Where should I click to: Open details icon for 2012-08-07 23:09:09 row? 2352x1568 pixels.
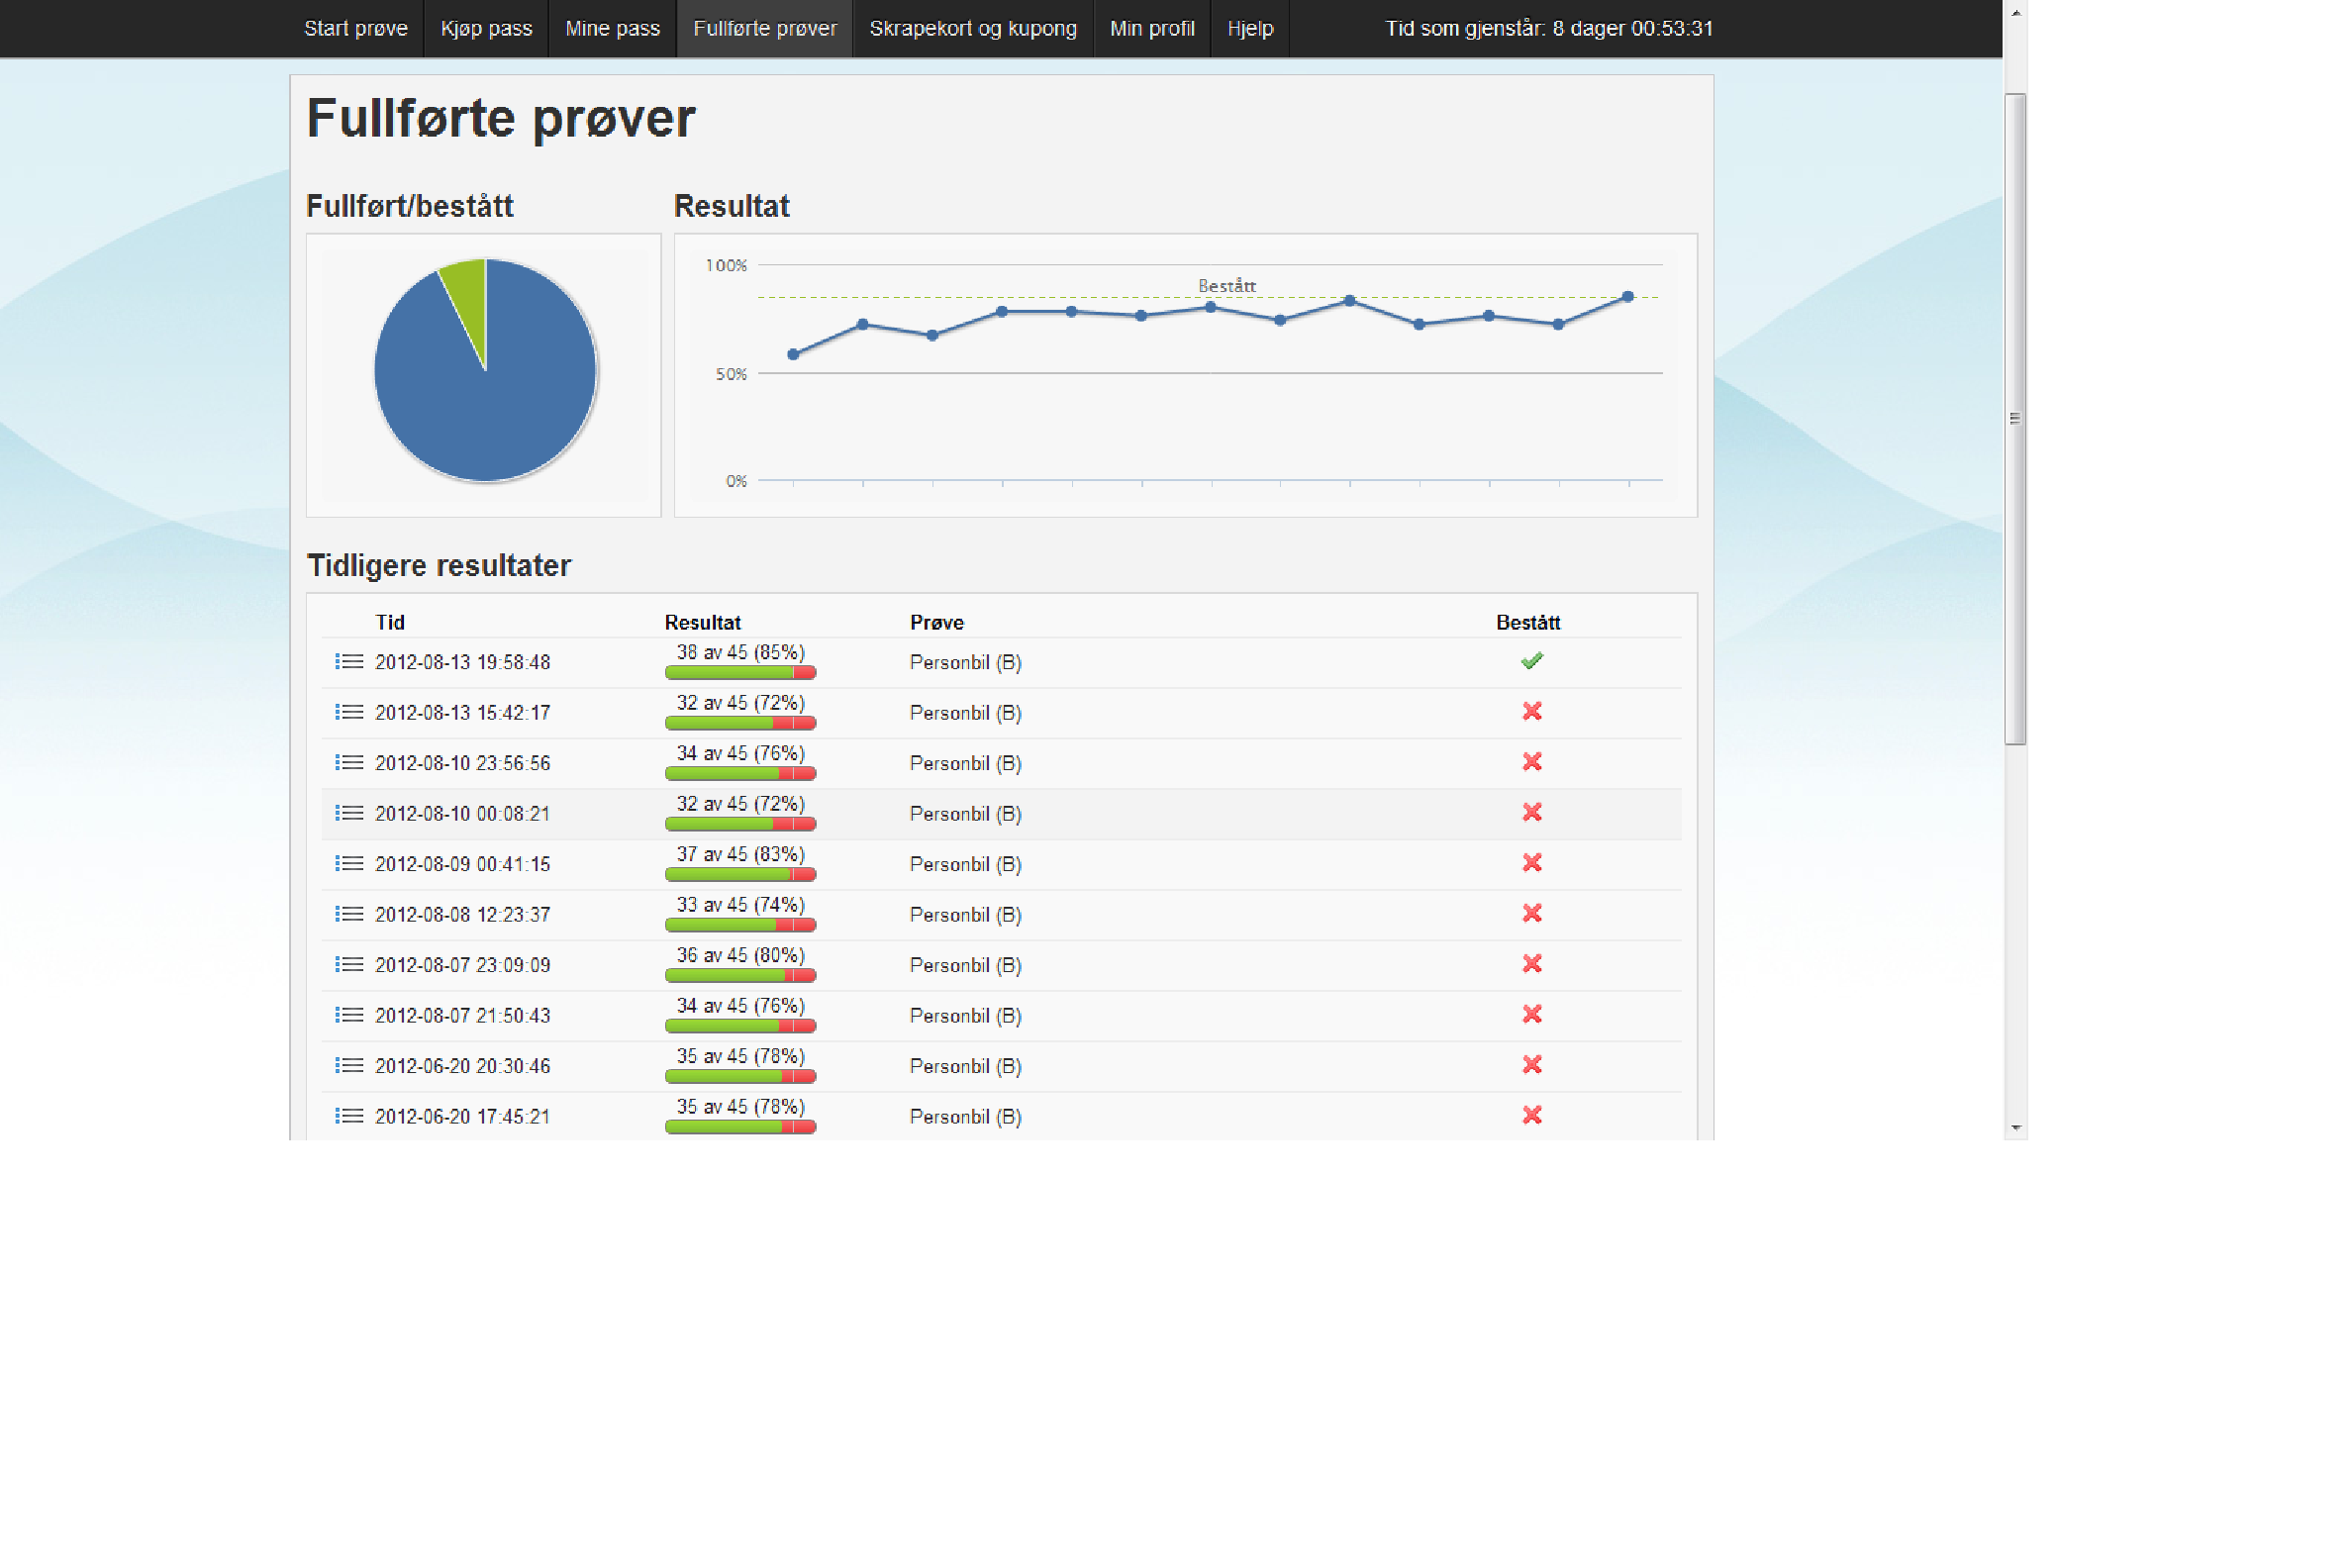pos(349,965)
